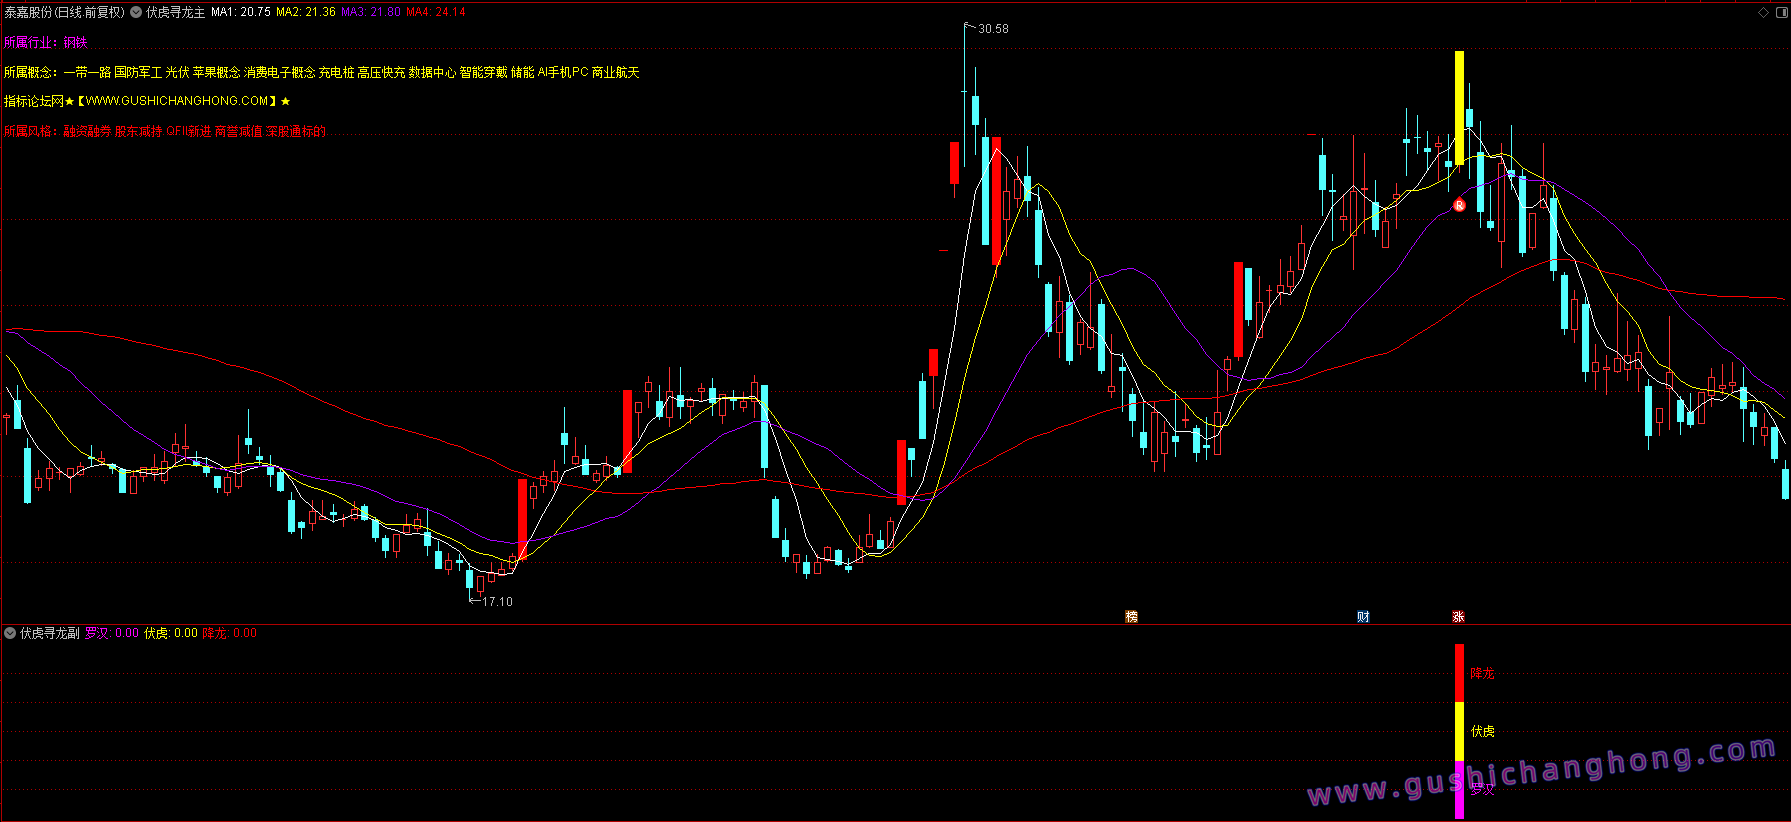Image resolution: width=1791 pixels, height=822 pixels.
Task: Select the 伏虎寻龙副 sub-indicator name
Action: click(50, 633)
